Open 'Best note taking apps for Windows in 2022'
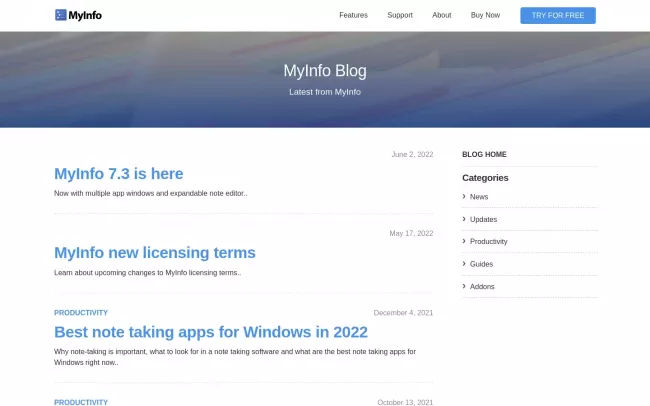 (x=211, y=332)
